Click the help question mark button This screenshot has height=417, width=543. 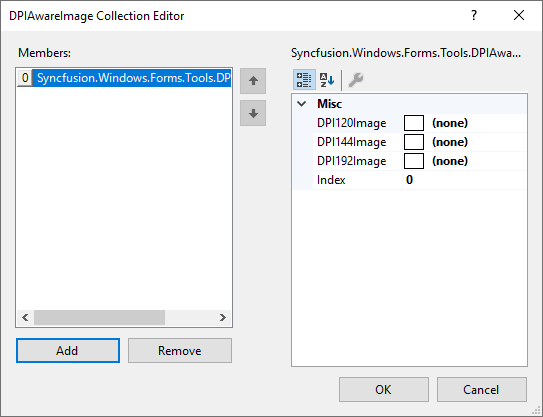pyautogui.click(x=474, y=16)
